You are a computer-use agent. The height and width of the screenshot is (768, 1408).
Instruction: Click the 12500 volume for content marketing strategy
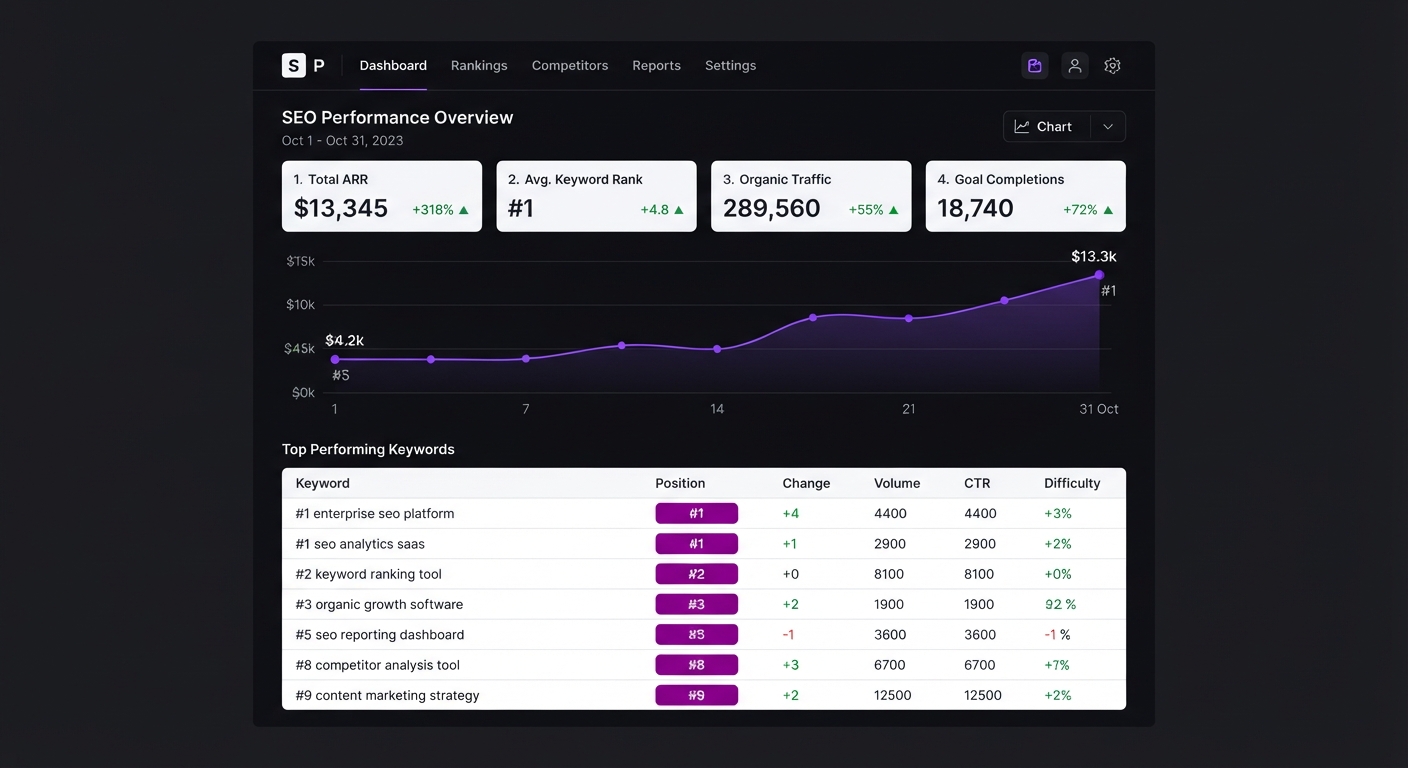pyautogui.click(x=892, y=696)
